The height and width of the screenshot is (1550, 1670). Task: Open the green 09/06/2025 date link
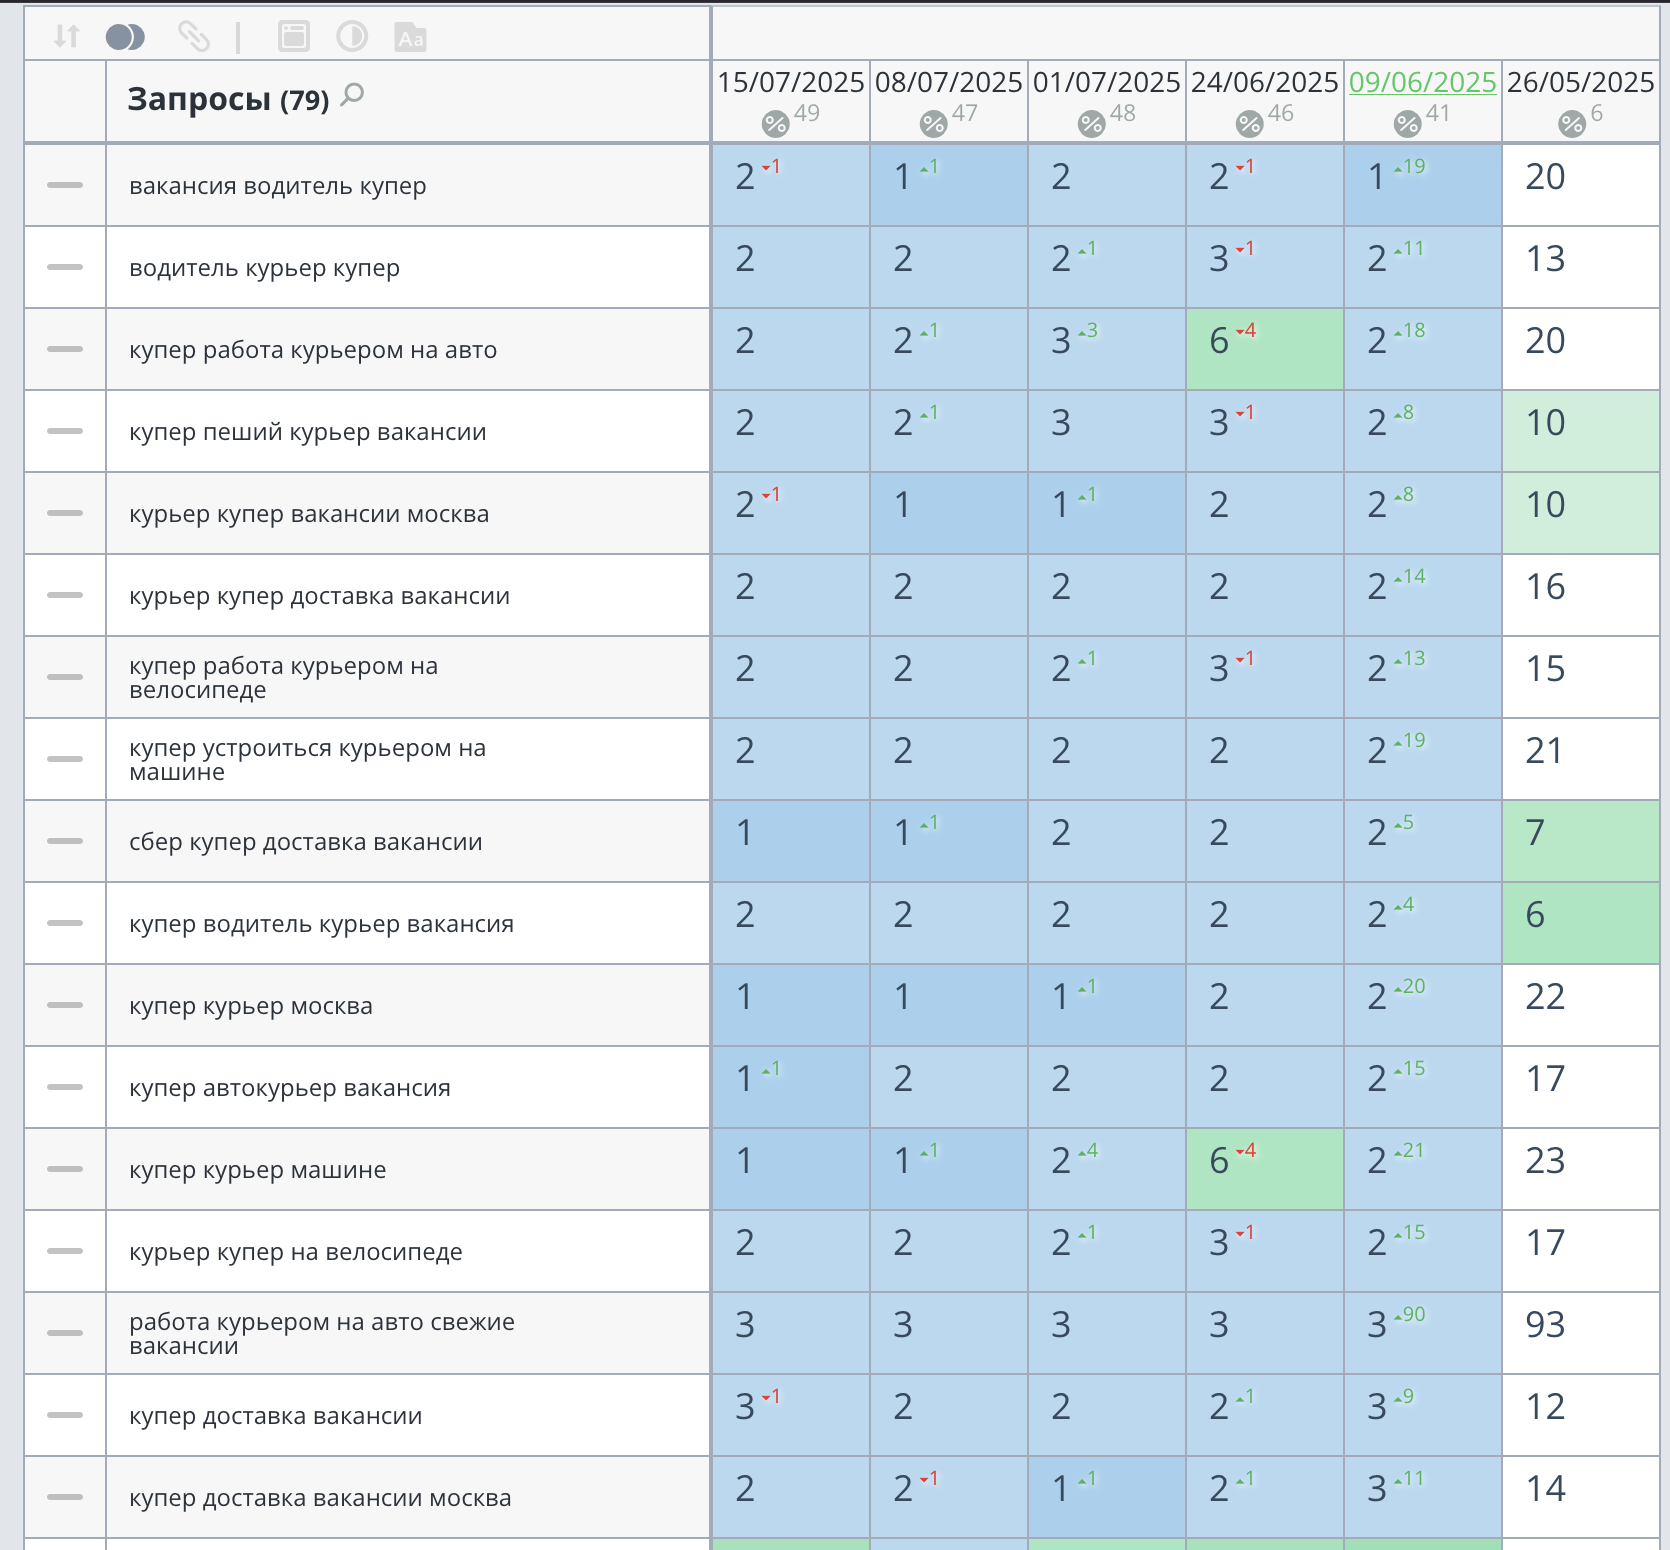(1423, 82)
